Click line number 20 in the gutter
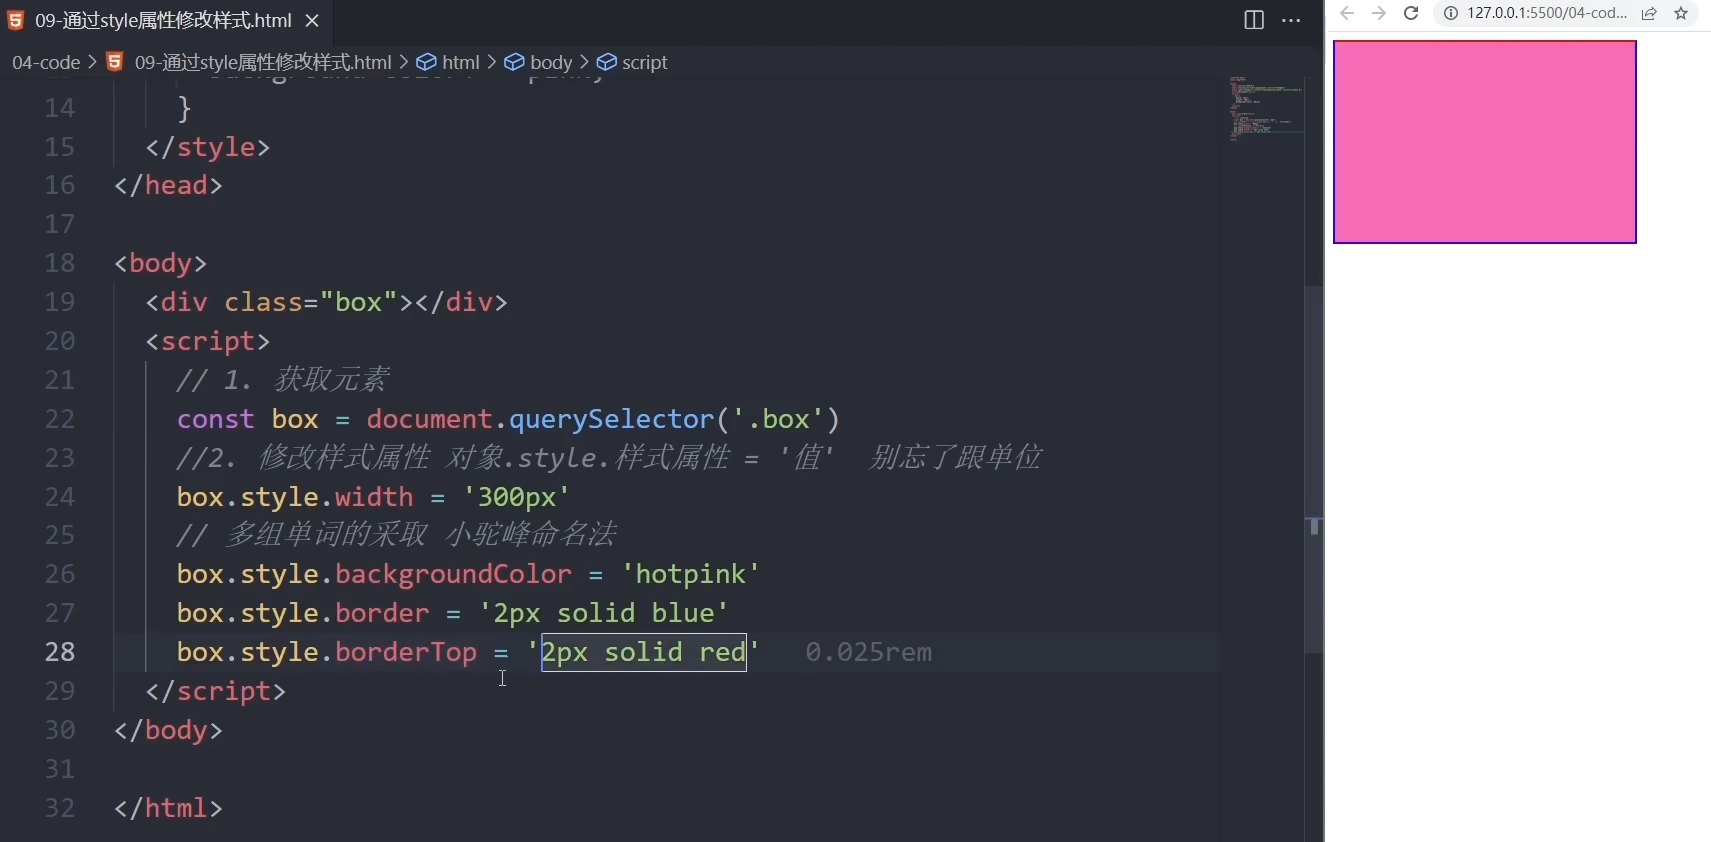1711x842 pixels. tap(60, 341)
